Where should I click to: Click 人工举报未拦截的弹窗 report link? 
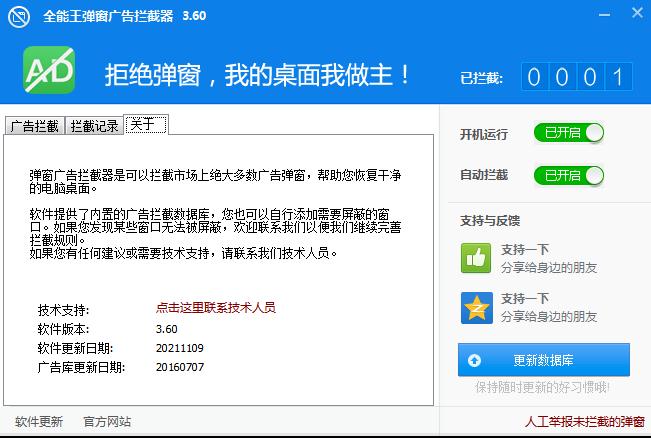[x=585, y=421]
